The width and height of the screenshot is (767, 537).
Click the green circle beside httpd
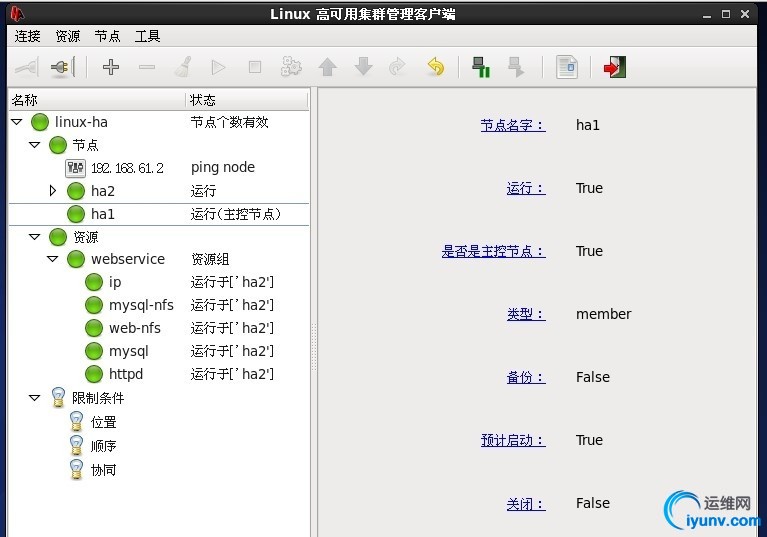pyautogui.click(x=94, y=374)
